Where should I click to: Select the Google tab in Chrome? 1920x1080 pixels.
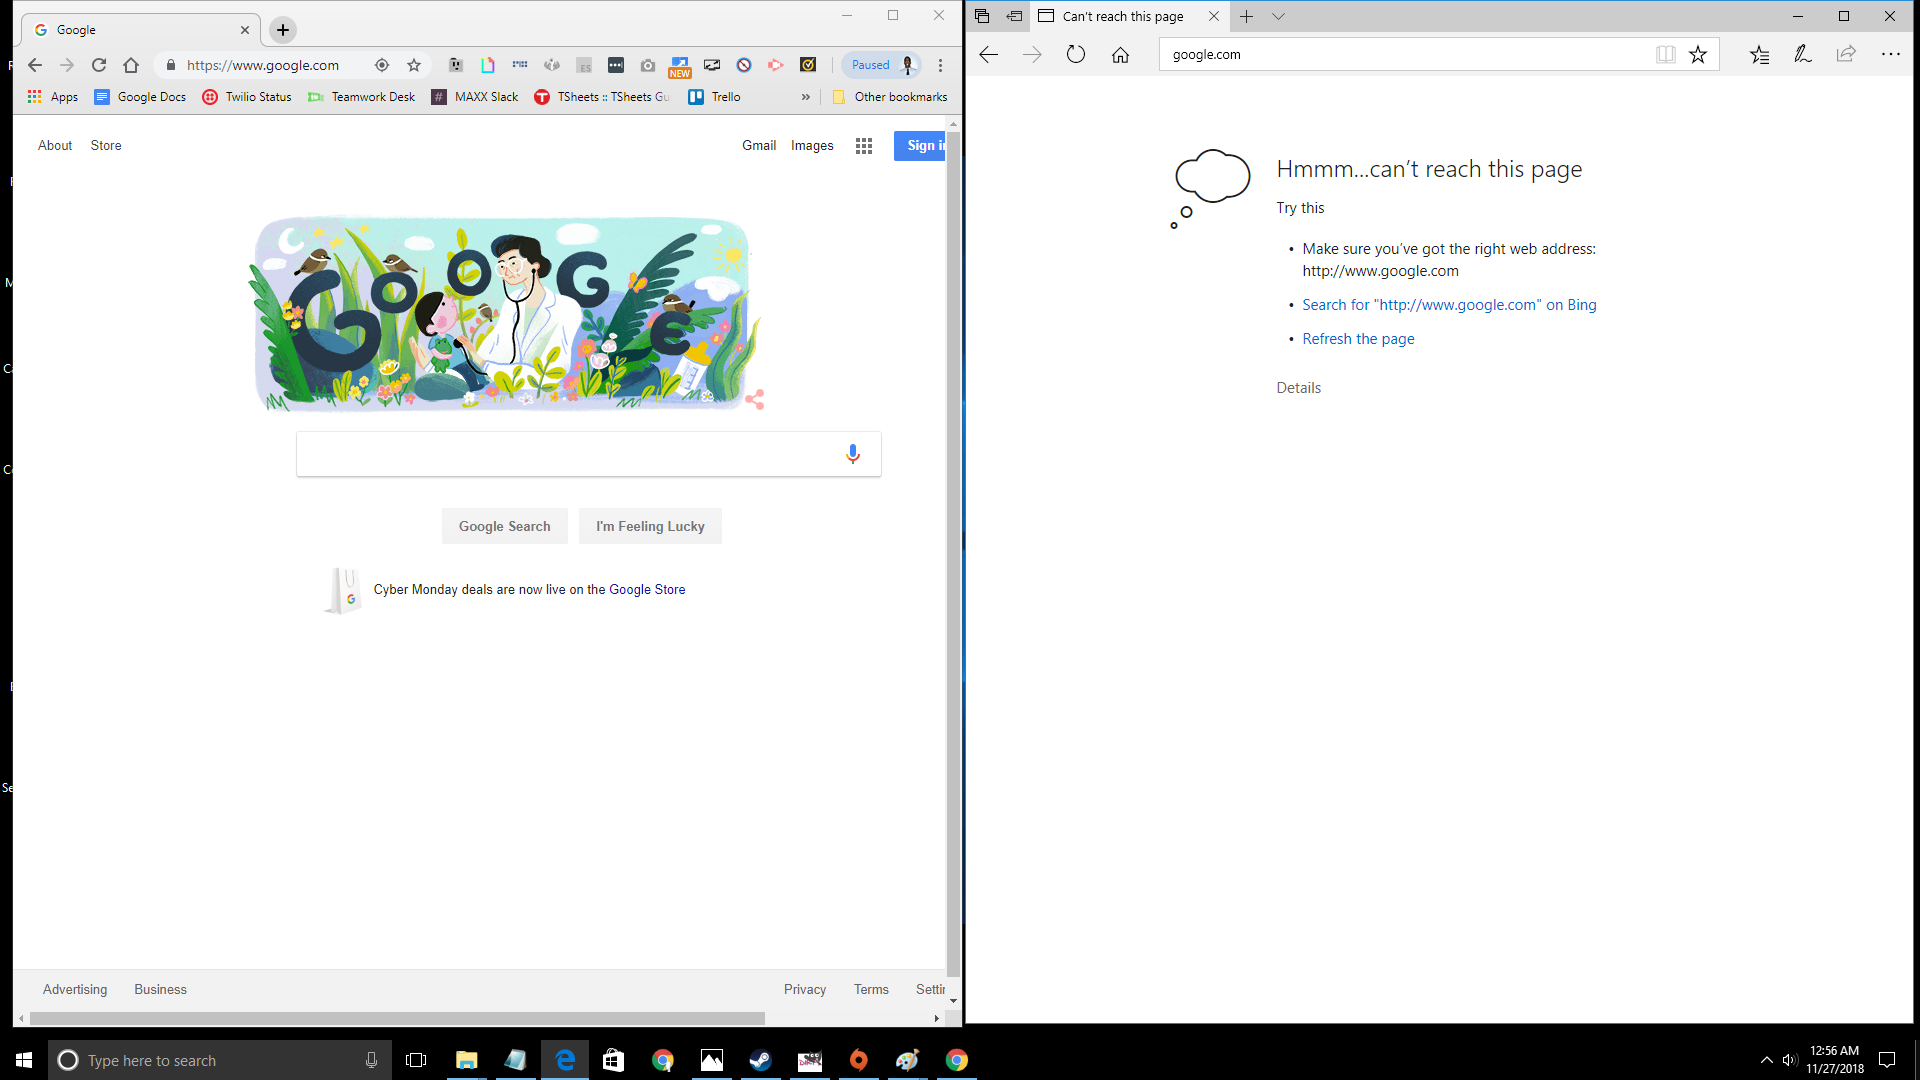coord(140,30)
